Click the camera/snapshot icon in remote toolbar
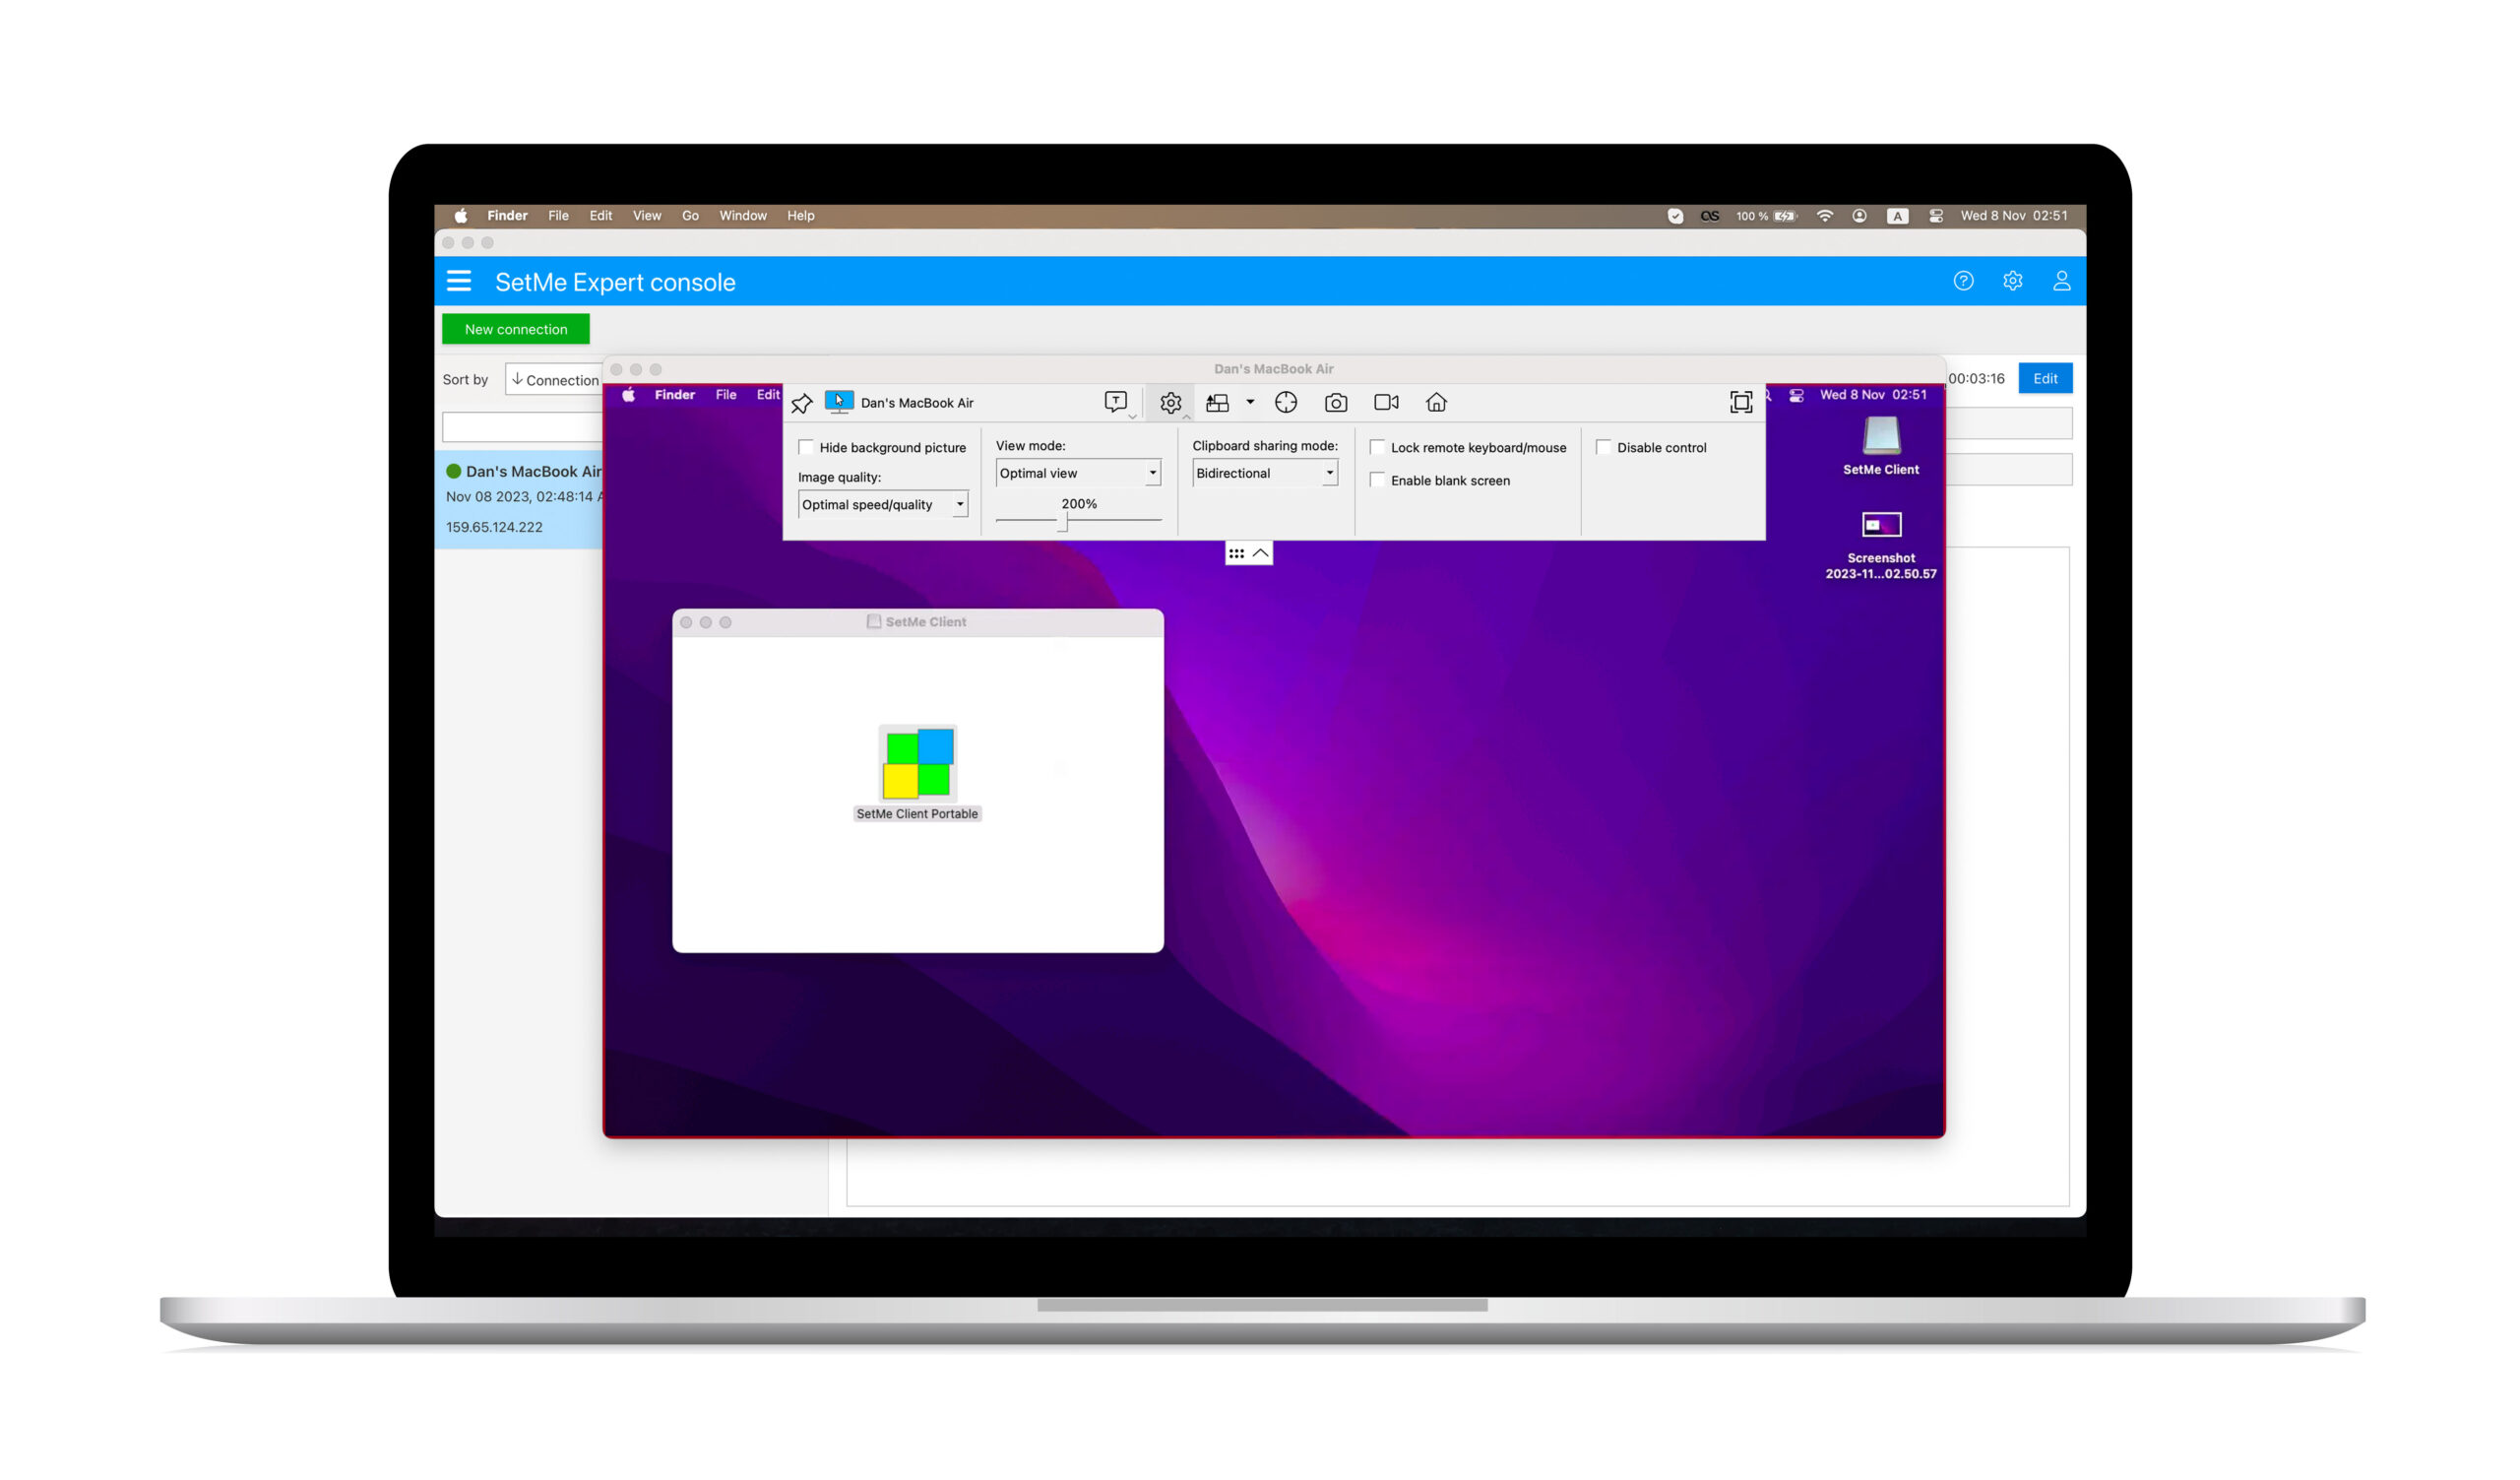 point(1339,402)
